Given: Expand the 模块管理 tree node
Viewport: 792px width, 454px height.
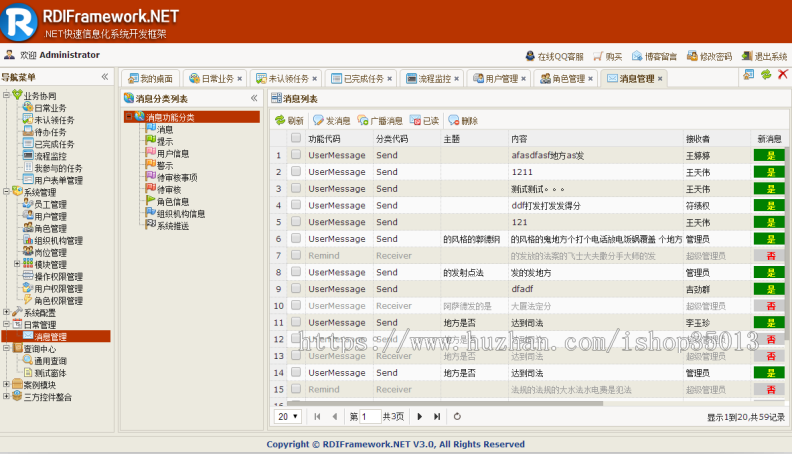Looking at the screenshot, I should [x=17, y=264].
